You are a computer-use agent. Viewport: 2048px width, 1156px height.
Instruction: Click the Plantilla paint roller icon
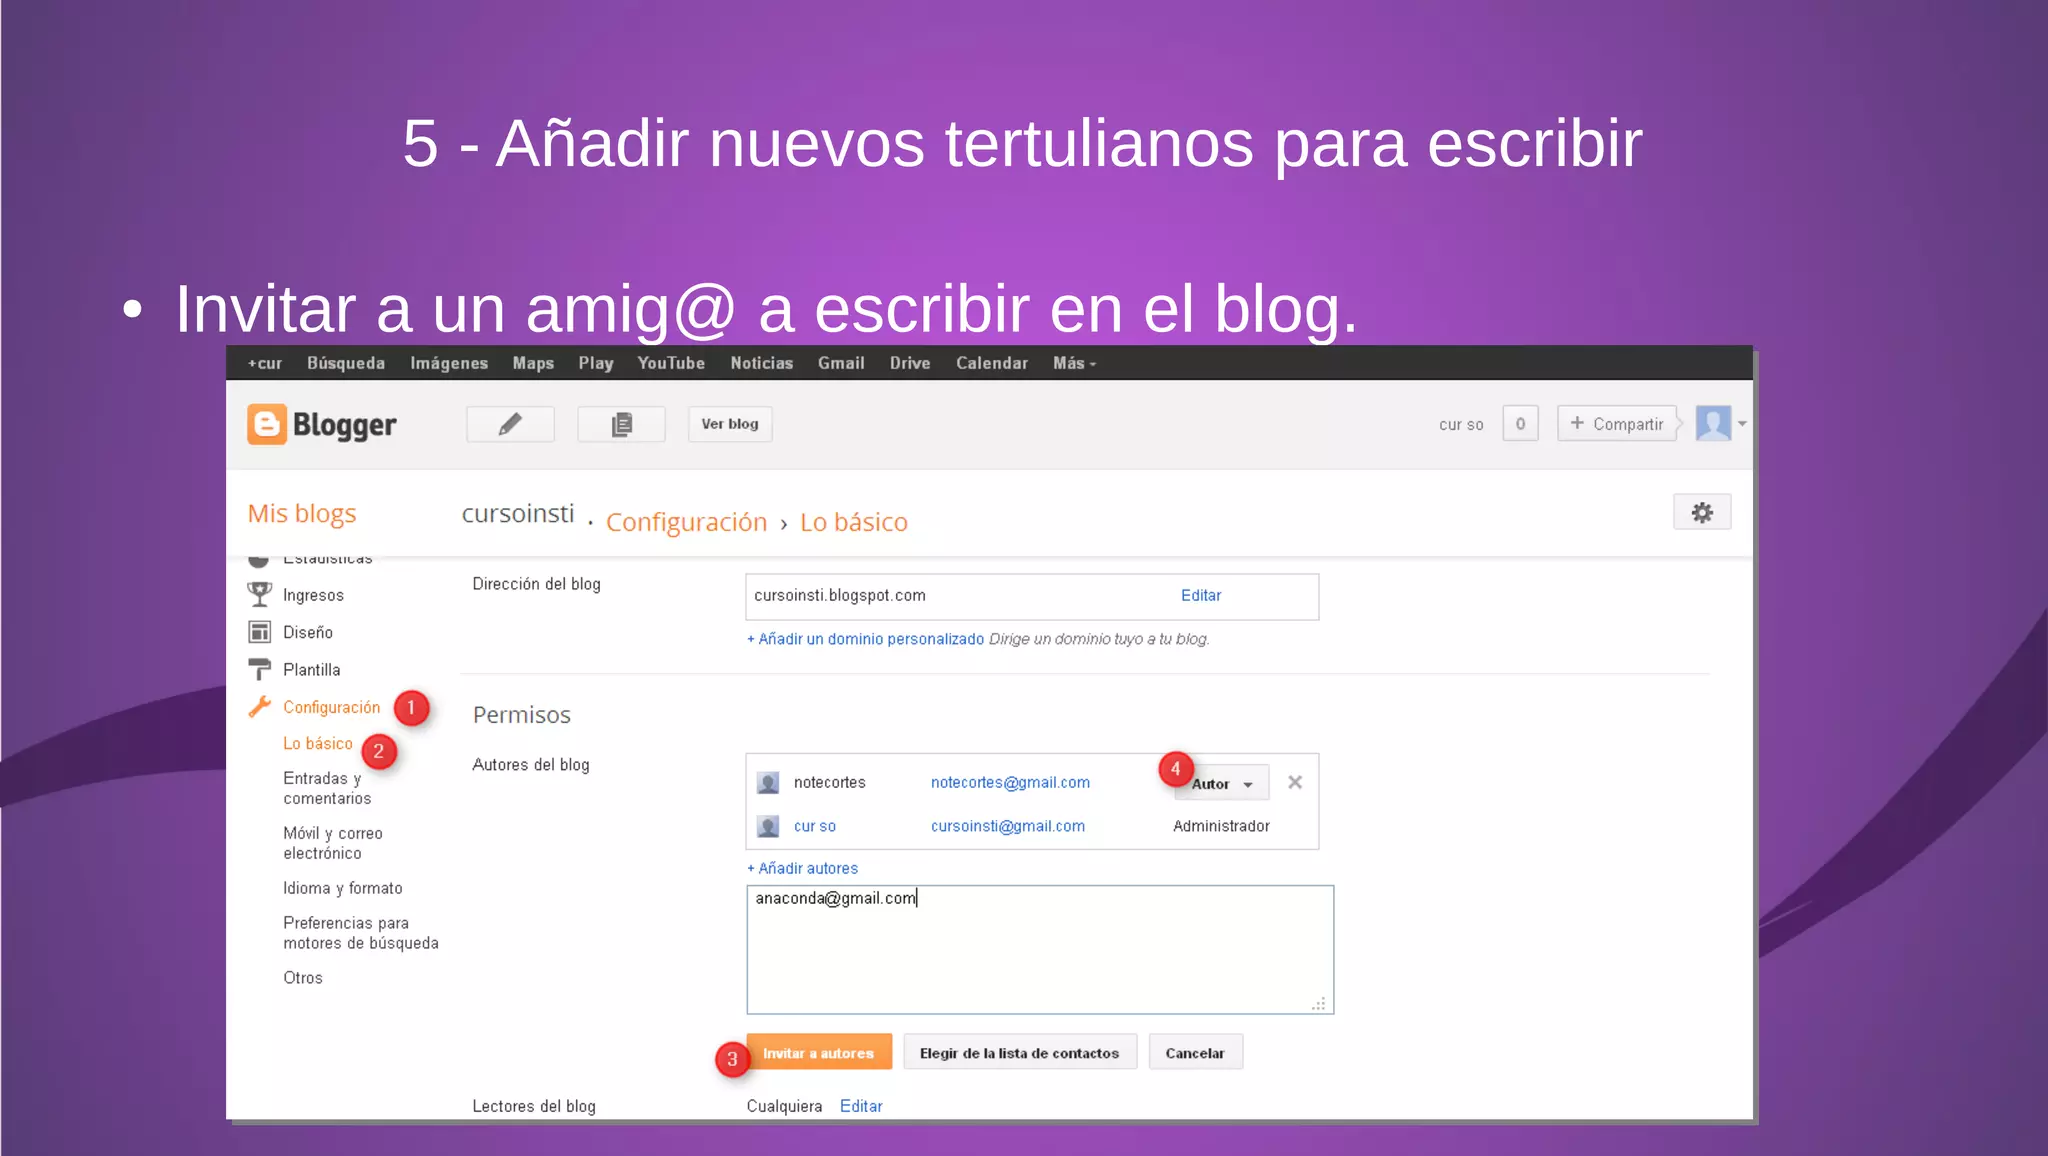point(259,669)
